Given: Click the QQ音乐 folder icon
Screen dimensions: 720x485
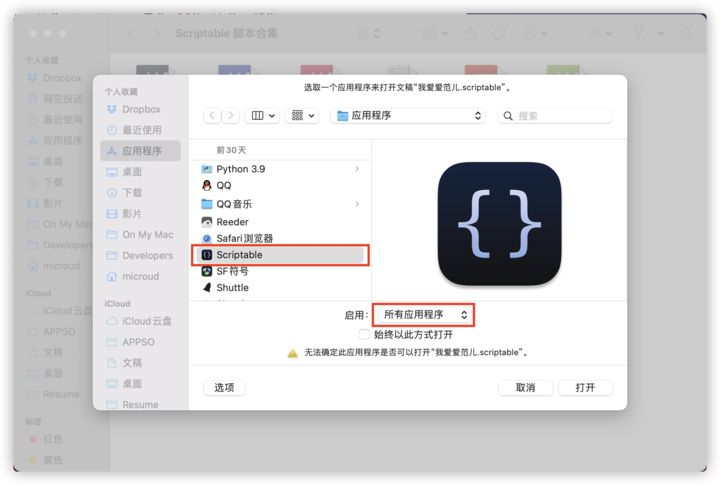Looking at the screenshot, I should 207,204.
